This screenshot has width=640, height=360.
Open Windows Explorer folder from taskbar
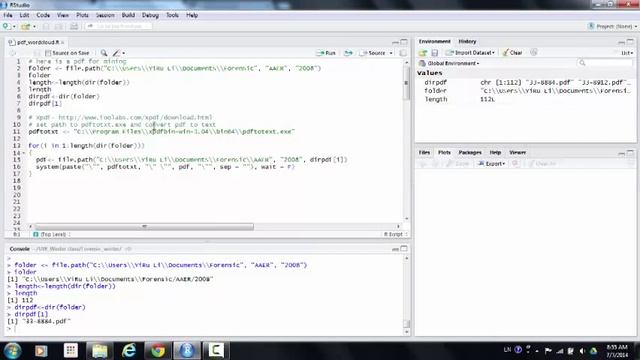(x=100, y=351)
